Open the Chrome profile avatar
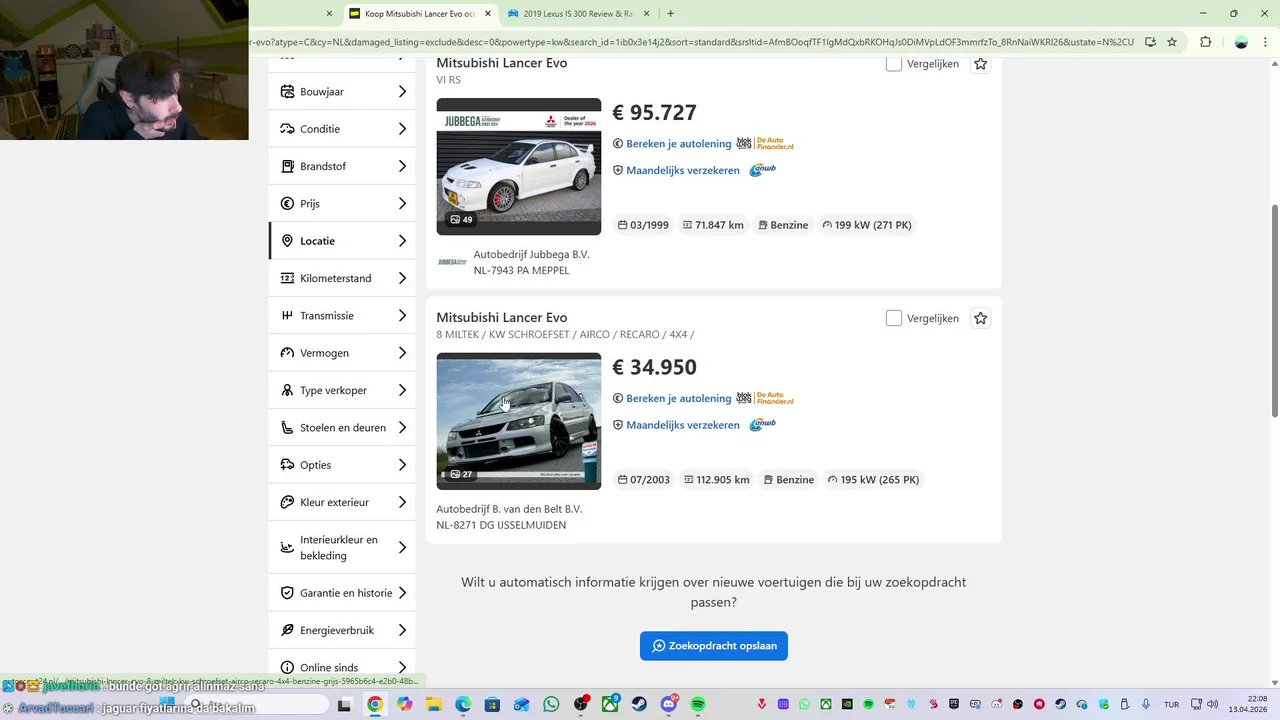 point(1241,42)
